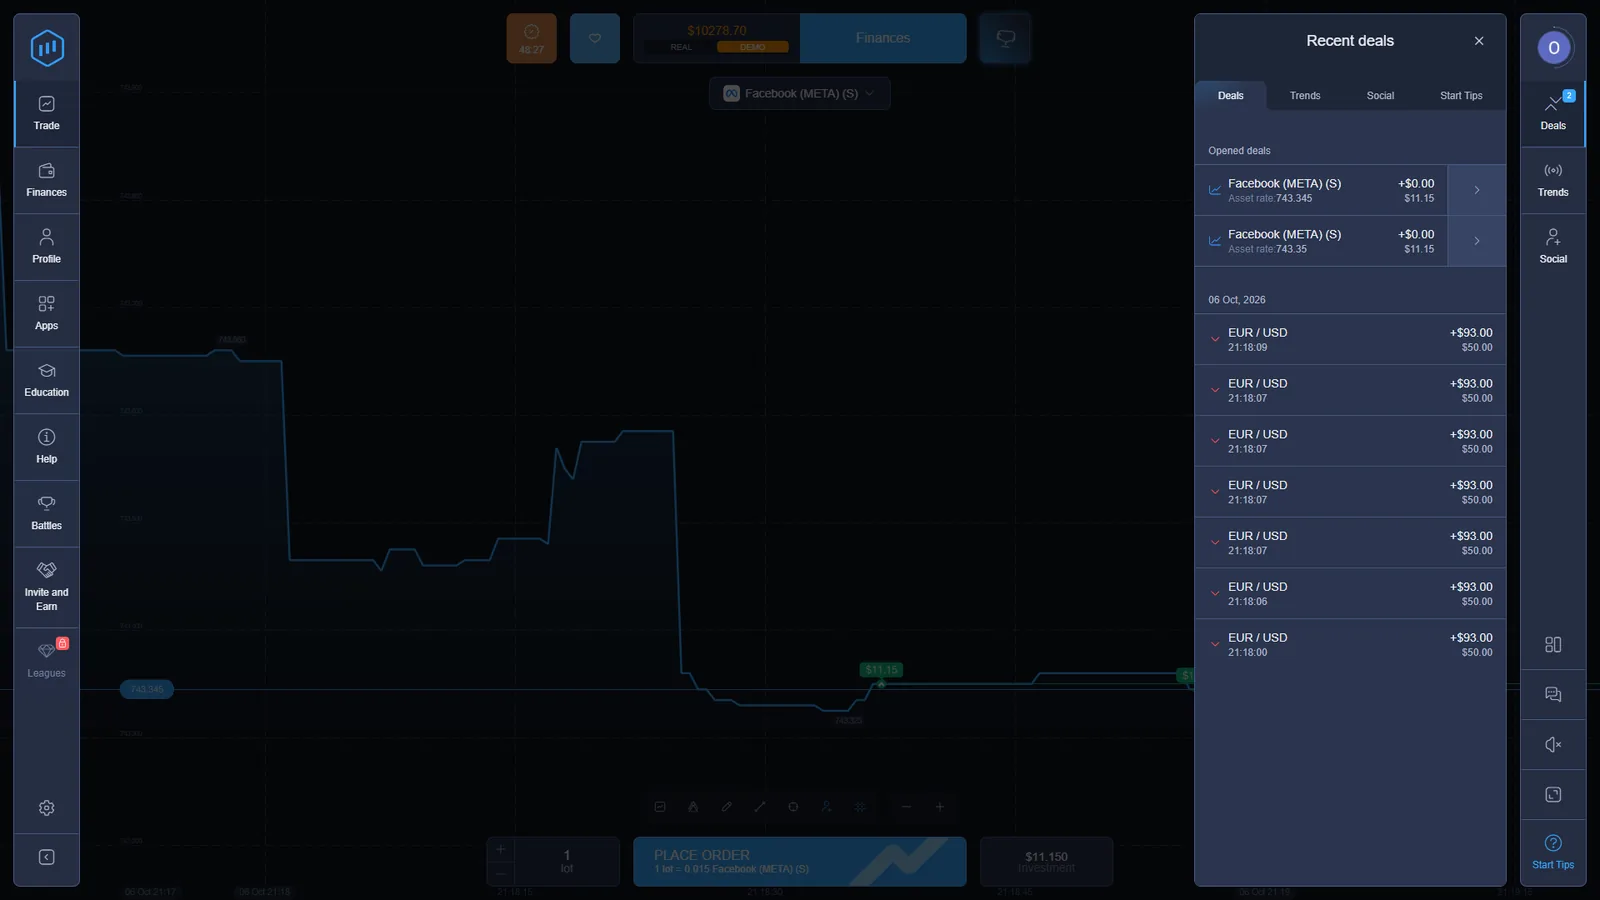Image resolution: width=1600 pixels, height=900 pixels.
Task: Select the chart type tool
Action: pyautogui.click(x=660, y=807)
